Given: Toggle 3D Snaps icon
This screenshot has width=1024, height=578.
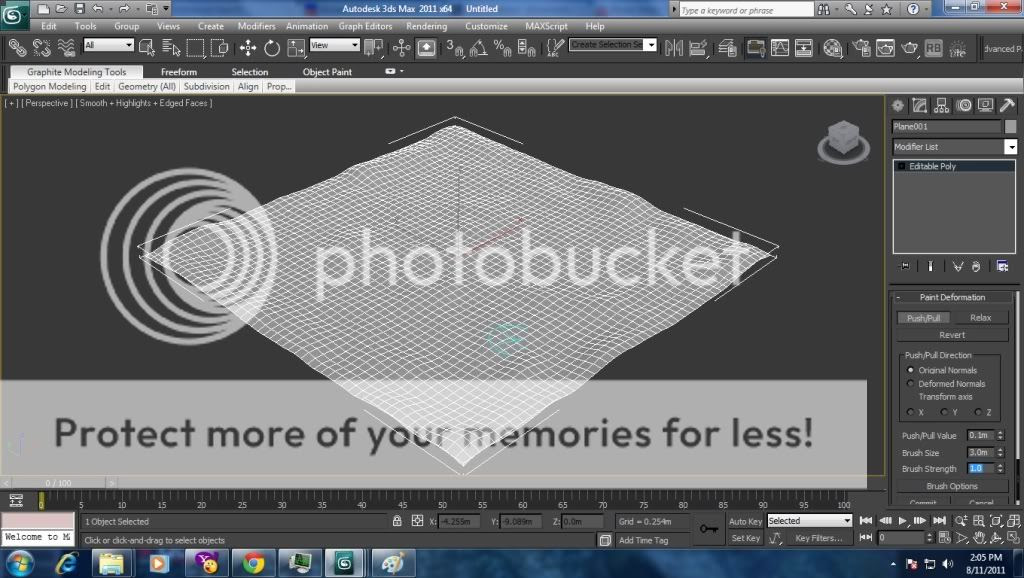Looking at the screenshot, I should pyautogui.click(x=455, y=48).
